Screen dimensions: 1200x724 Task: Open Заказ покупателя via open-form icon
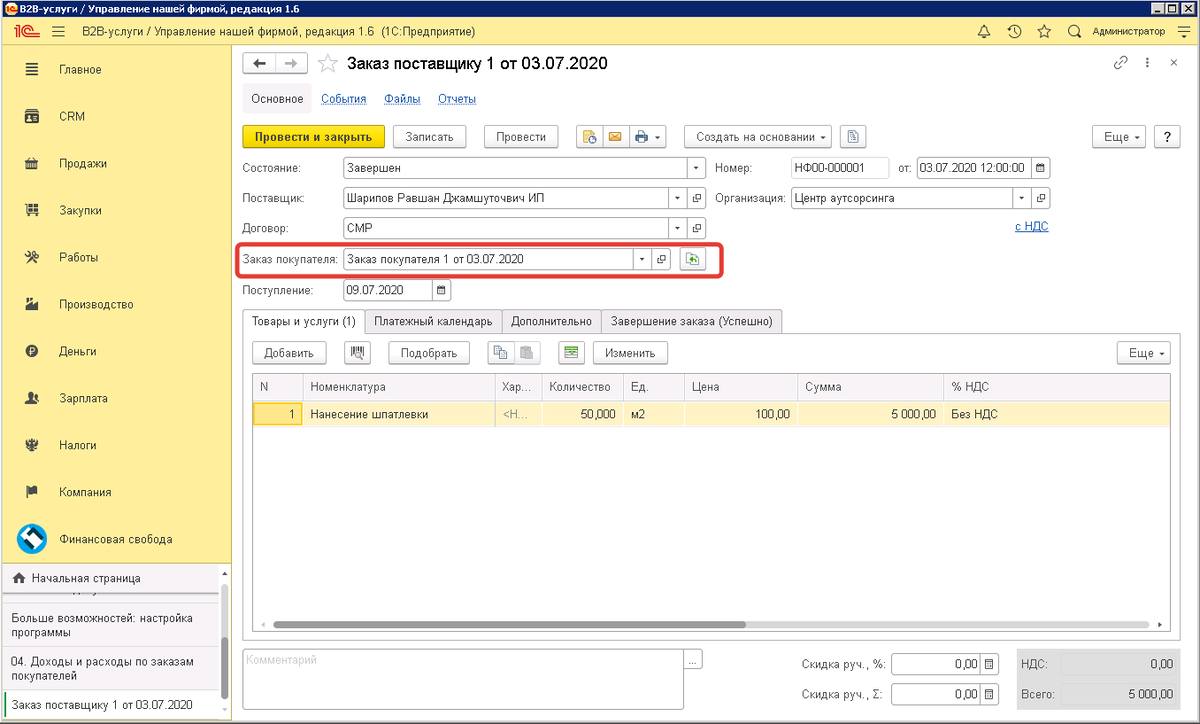click(661, 259)
